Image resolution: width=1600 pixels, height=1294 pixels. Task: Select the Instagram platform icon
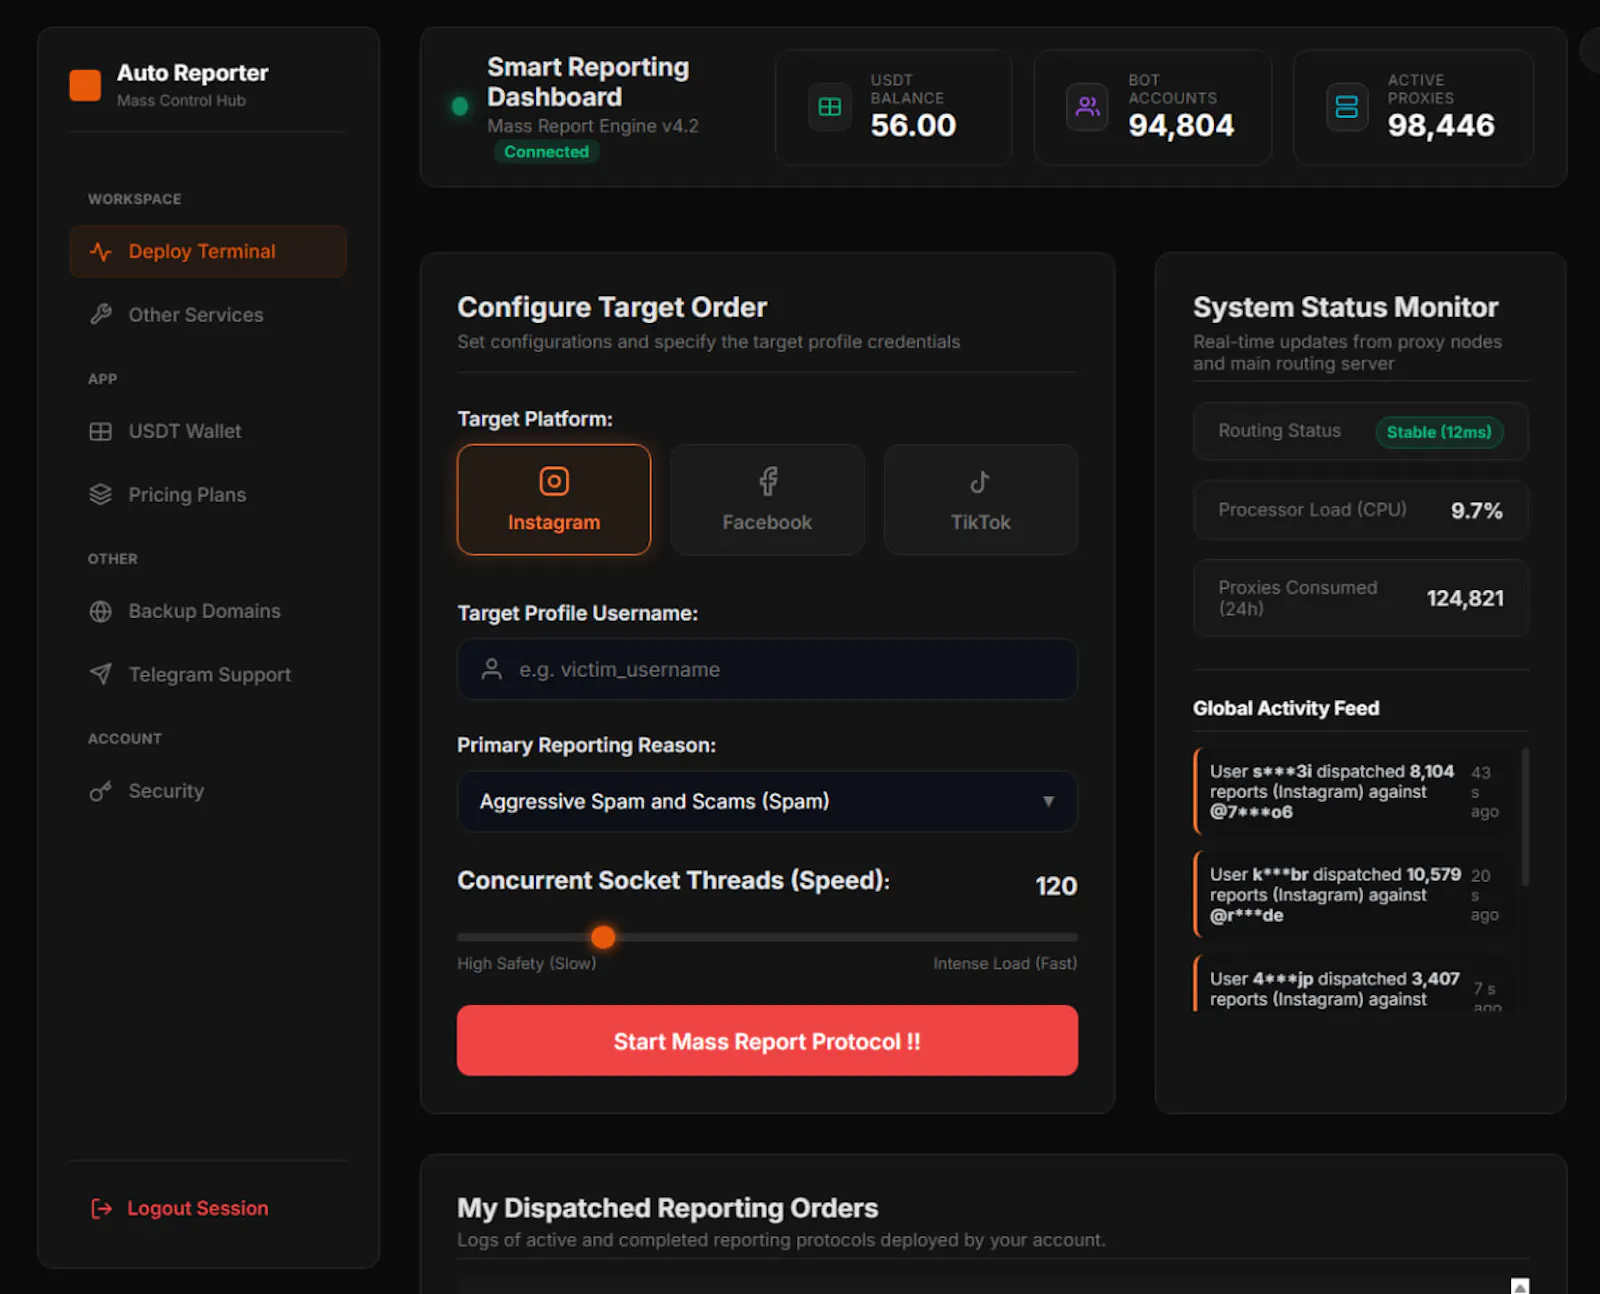click(x=554, y=481)
